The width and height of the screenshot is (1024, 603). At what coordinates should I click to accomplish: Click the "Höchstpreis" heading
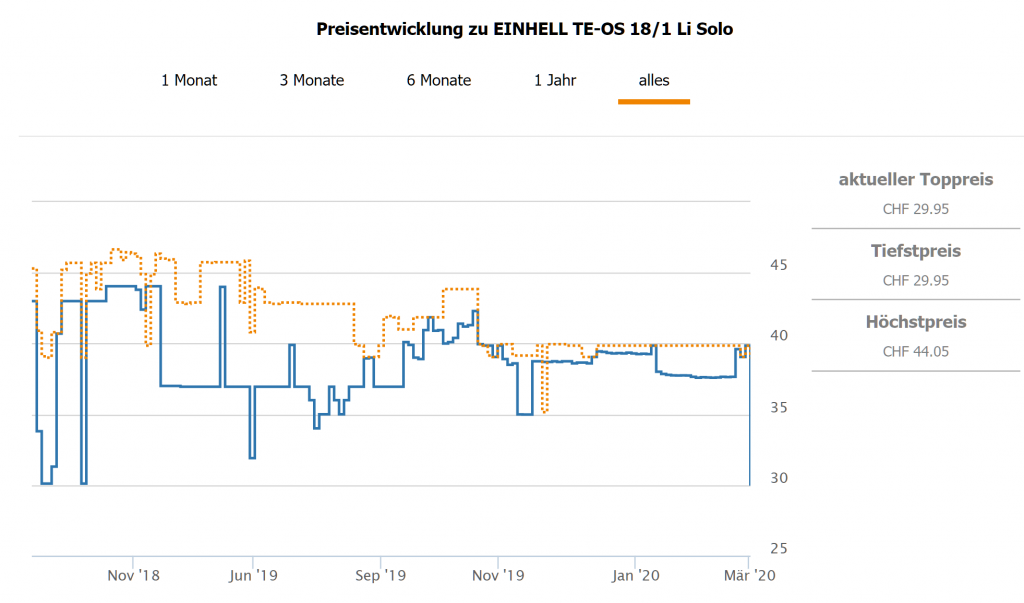(915, 322)
